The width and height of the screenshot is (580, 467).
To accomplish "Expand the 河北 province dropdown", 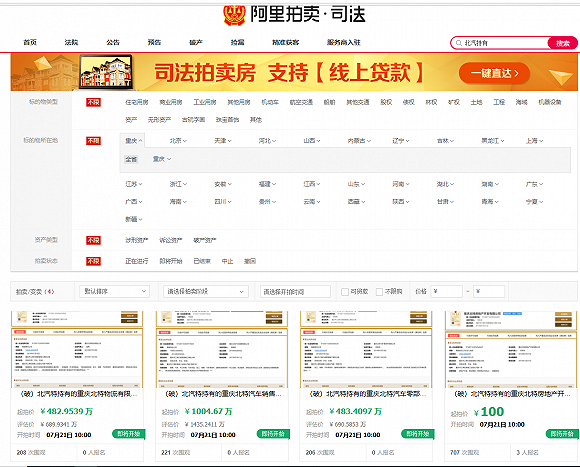I will [267, 141].
